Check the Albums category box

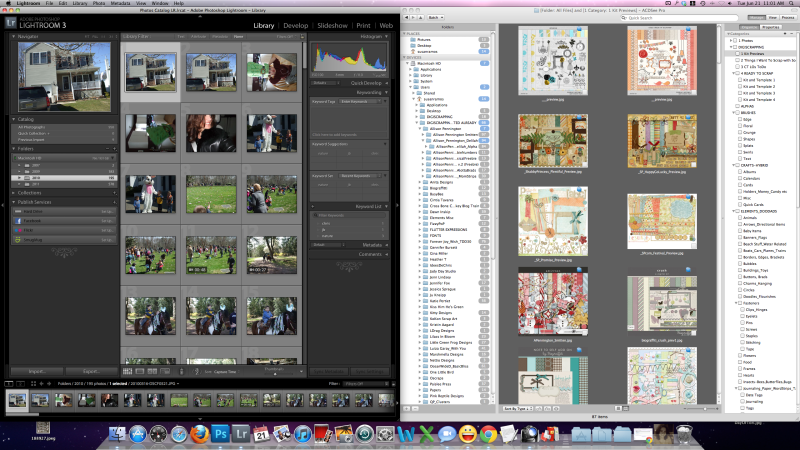pos(740,172)
